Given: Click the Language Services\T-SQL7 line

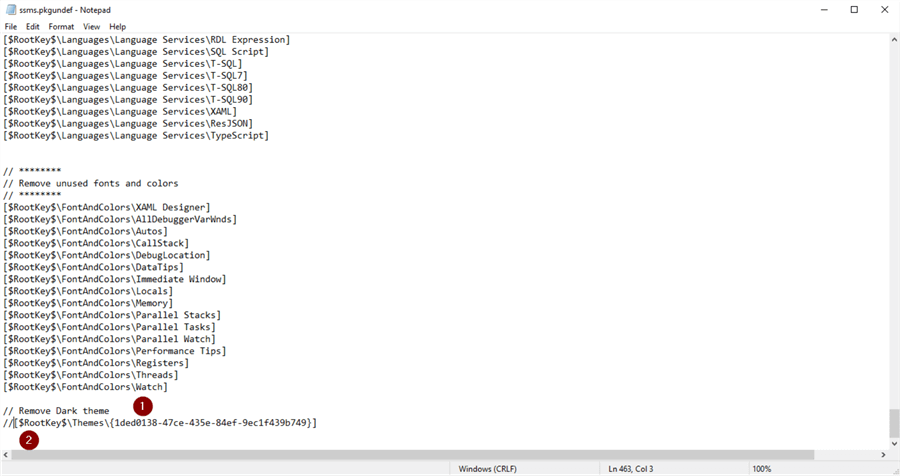Looking at the screenshot, I should (x=125, y=76).
